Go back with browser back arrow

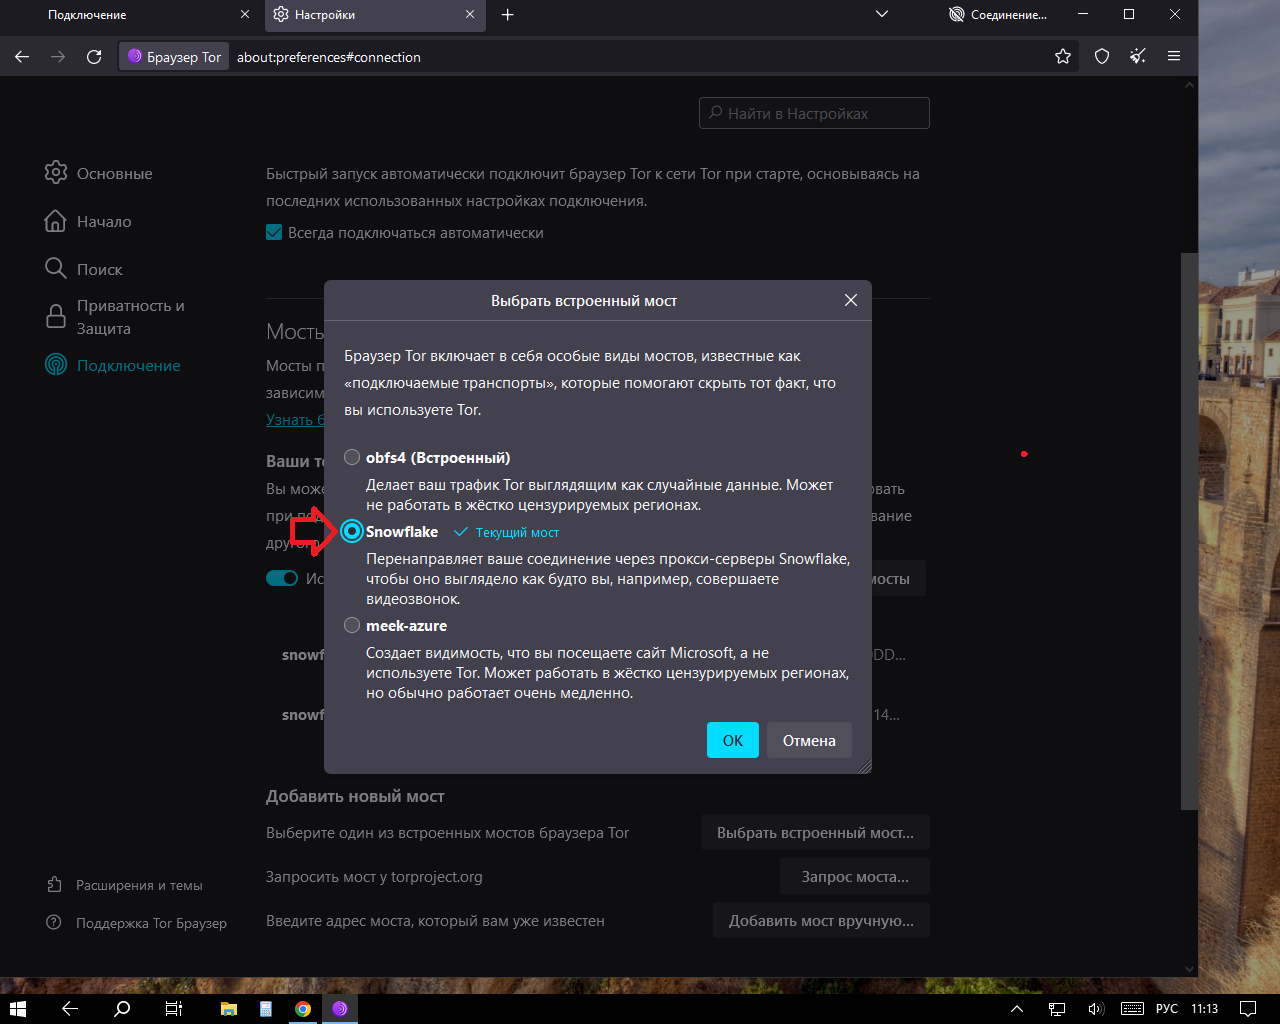pyautogui.click(x=22, y=57)
